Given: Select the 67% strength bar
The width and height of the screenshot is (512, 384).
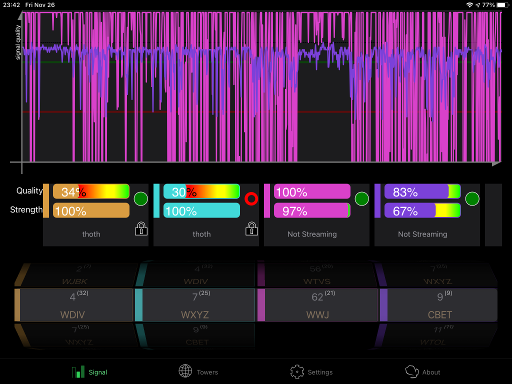Looking at the screenshot, I should (423, 211).
